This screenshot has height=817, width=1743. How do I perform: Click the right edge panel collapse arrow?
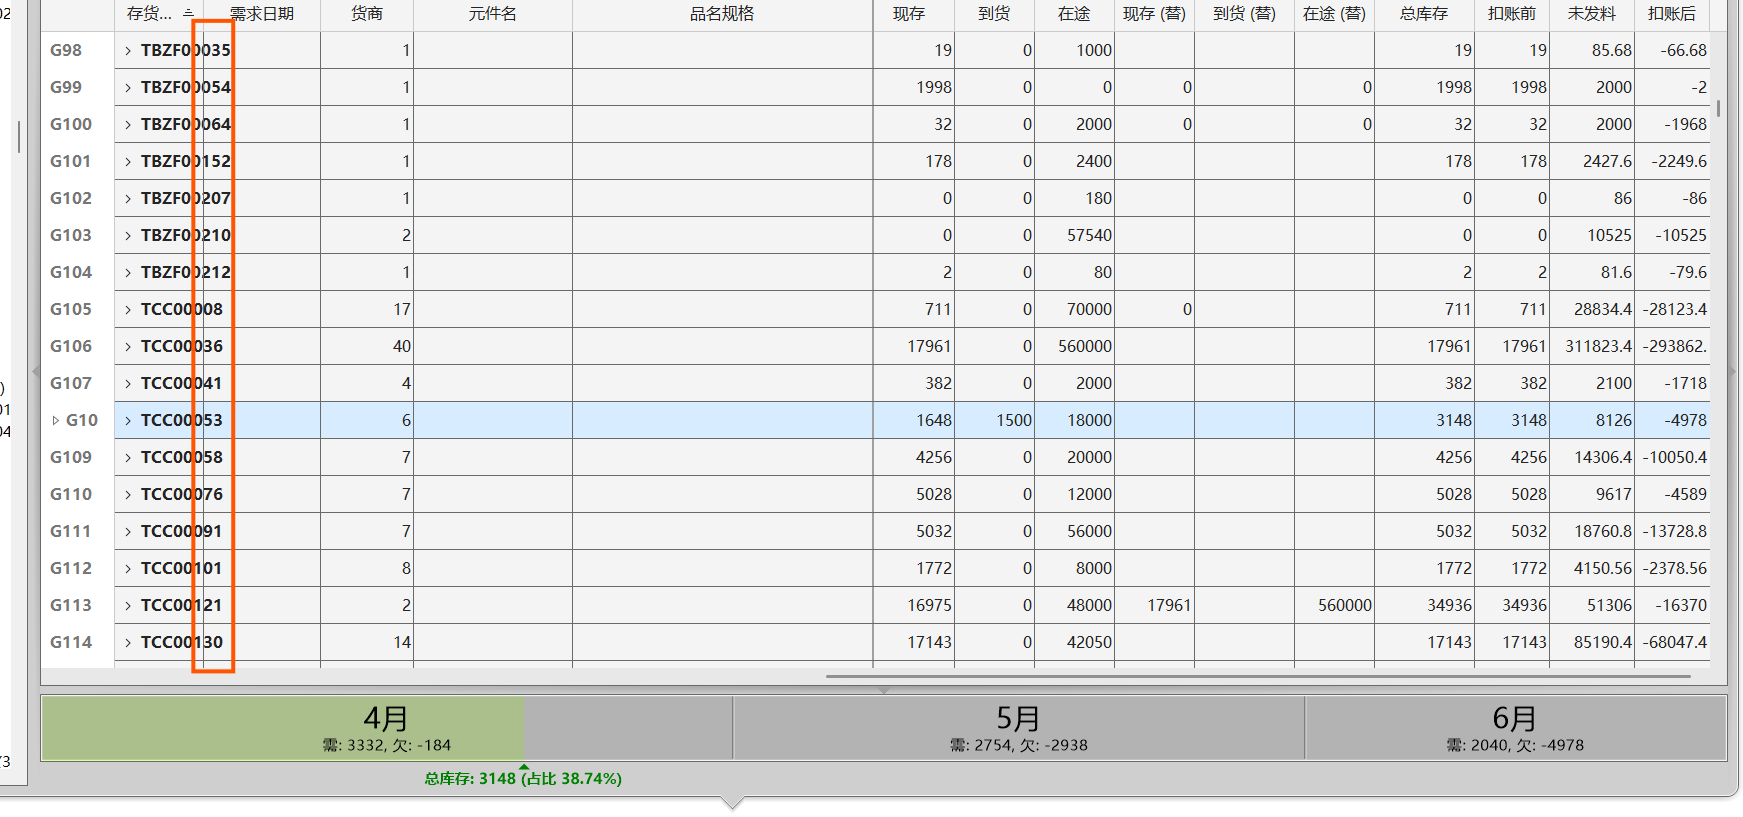(x=1733, y=371)
